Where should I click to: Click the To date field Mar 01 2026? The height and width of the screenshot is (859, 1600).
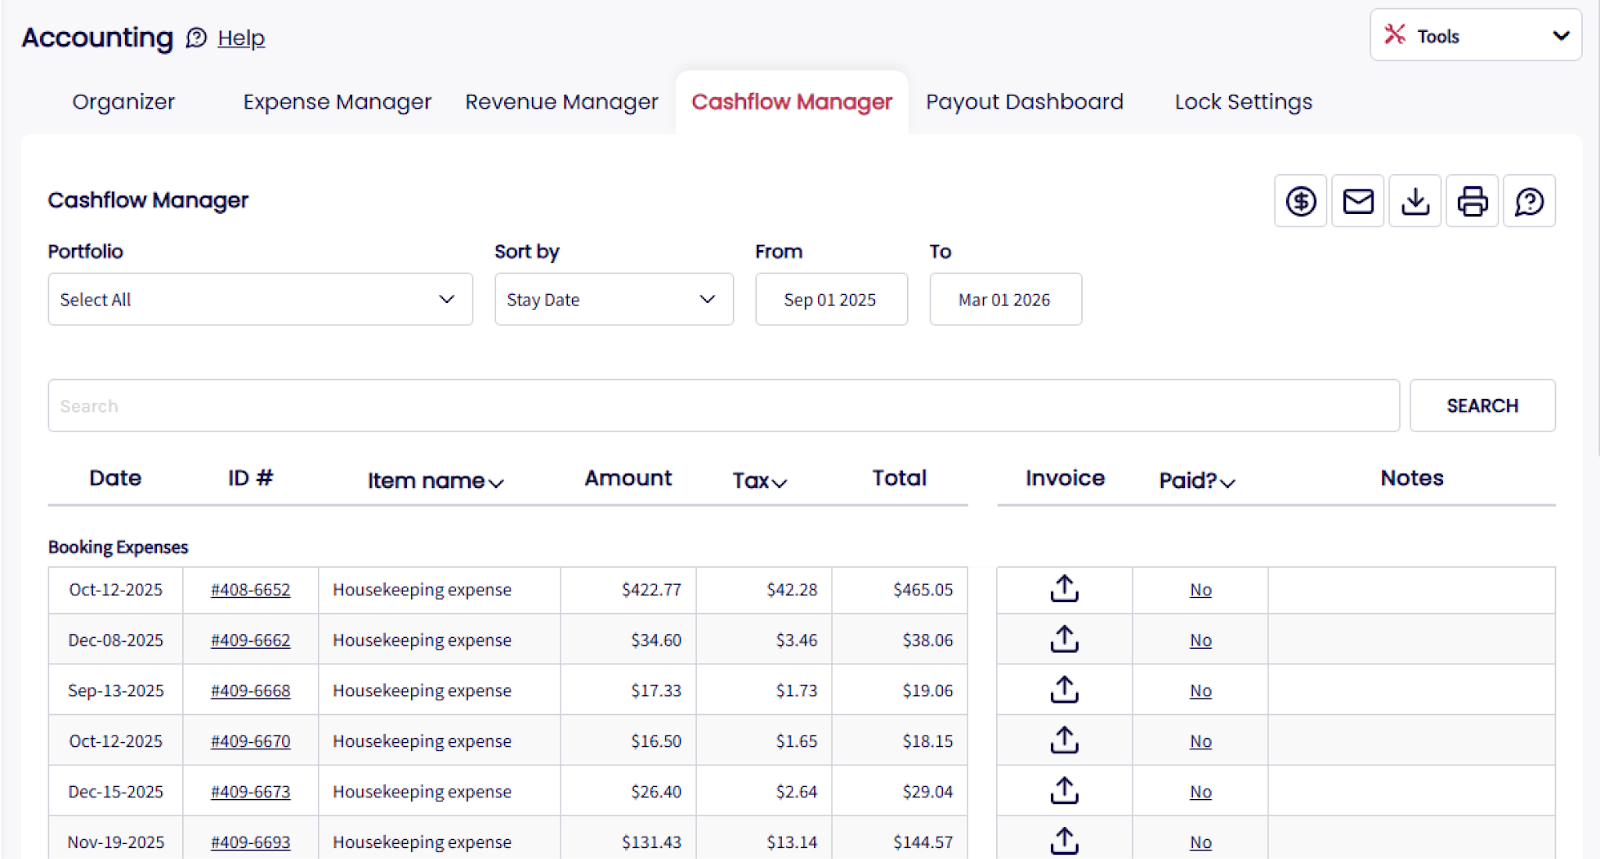coord(1005,299)
